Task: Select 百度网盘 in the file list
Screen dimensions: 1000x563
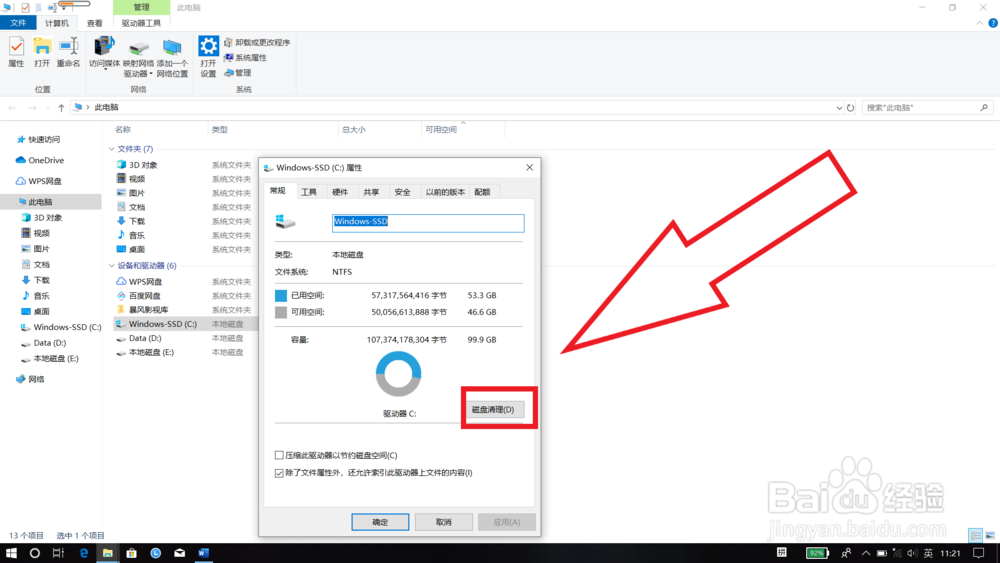Action: coord(138,296)
